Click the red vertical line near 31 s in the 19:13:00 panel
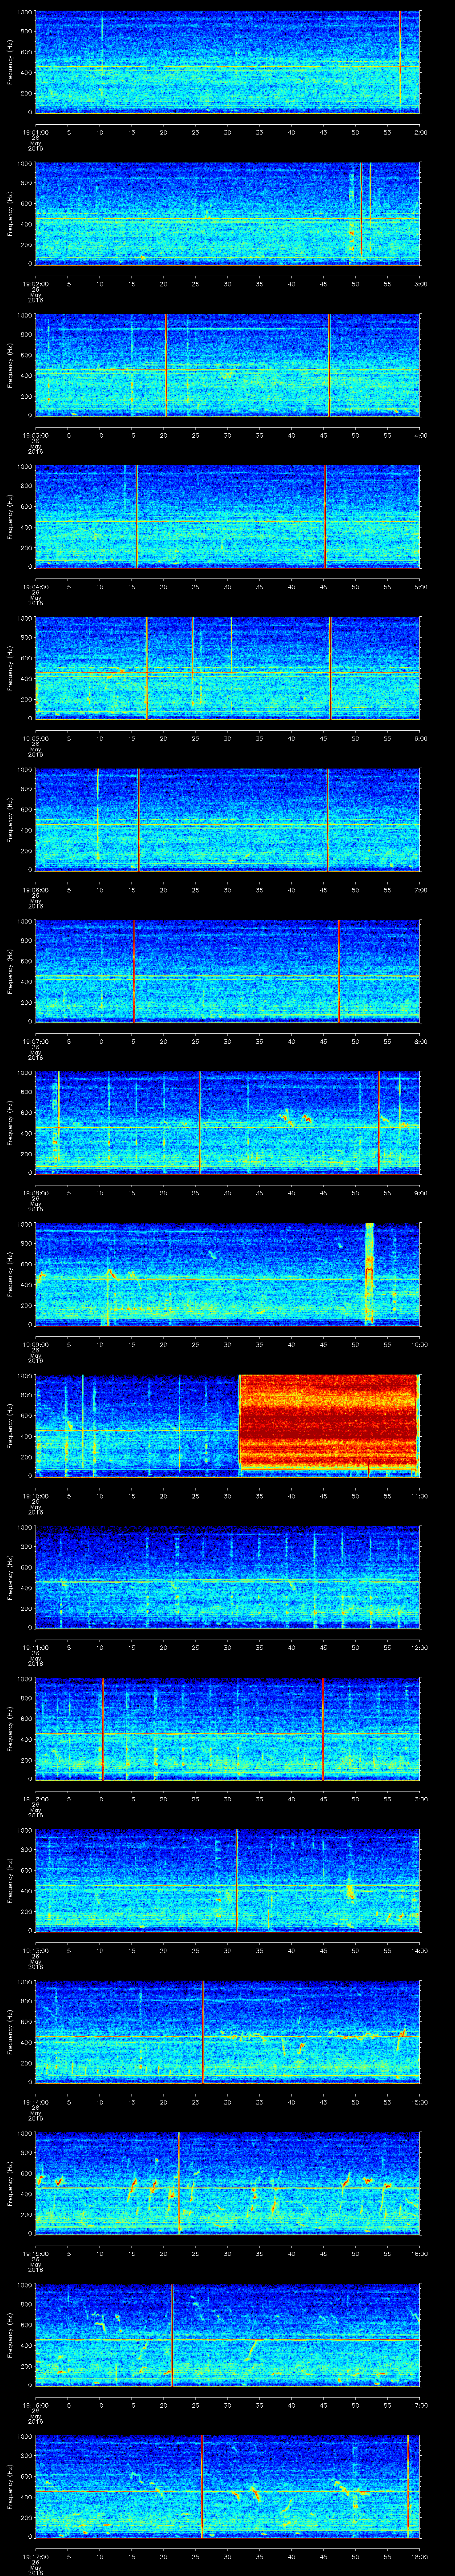This screenshot has width=455, height=2576. 236,1882
